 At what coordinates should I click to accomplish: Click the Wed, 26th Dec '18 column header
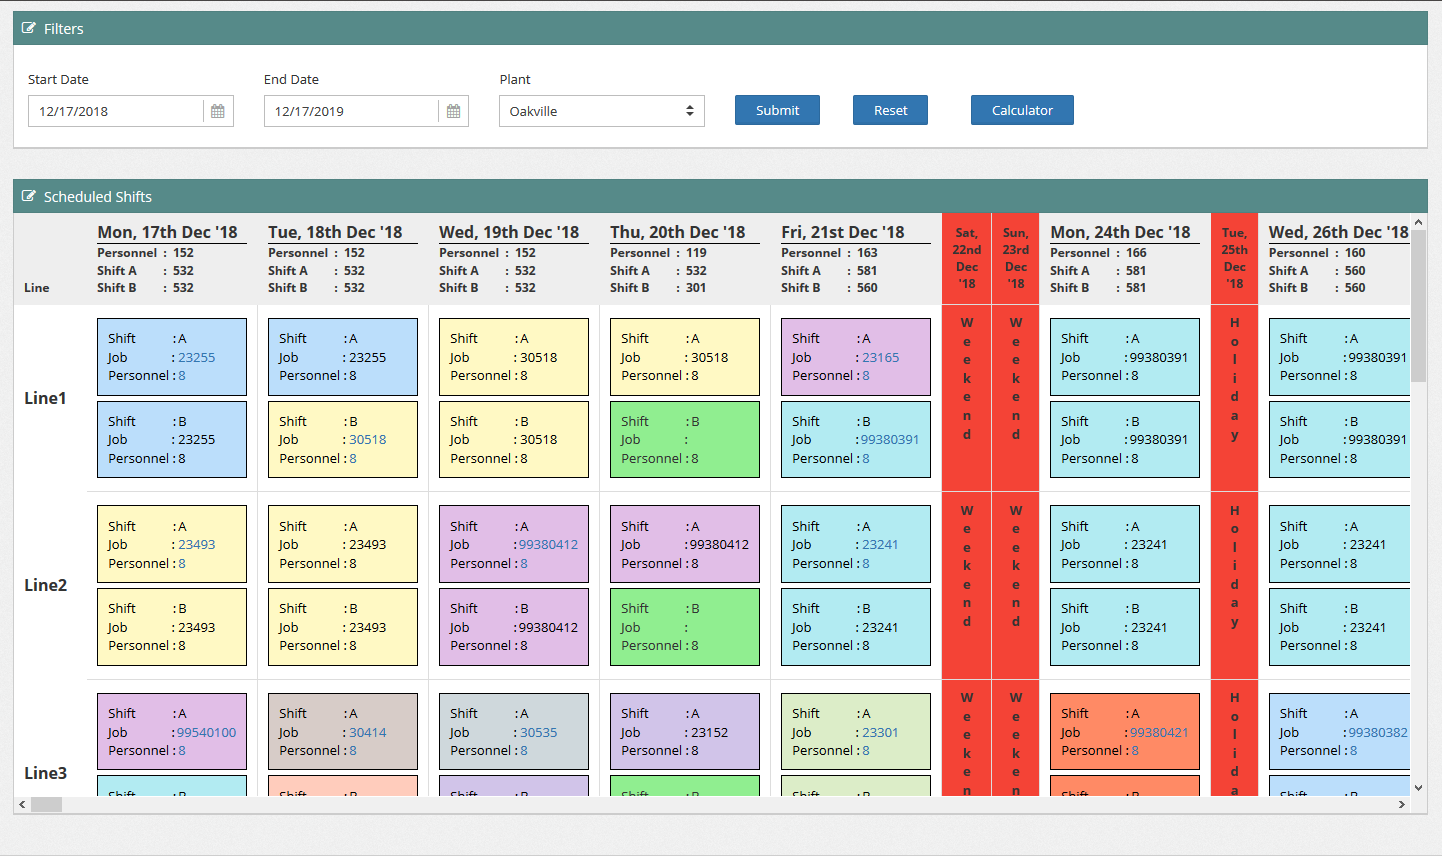1339,232
